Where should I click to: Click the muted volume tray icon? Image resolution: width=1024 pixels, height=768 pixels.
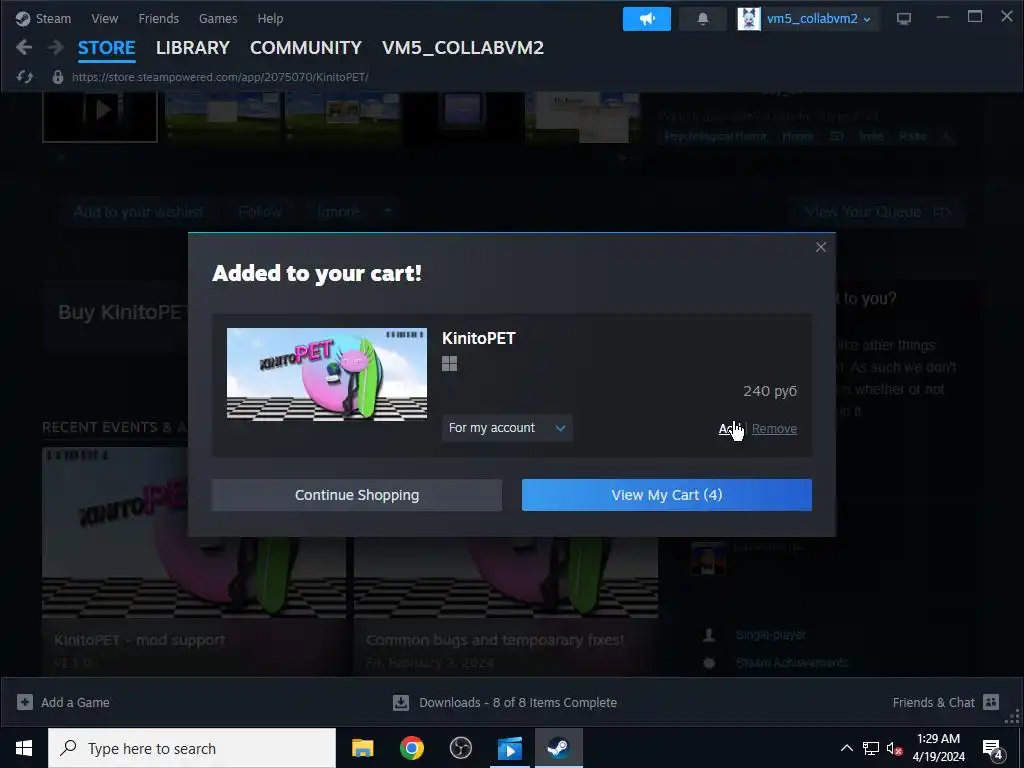(895, 748)
